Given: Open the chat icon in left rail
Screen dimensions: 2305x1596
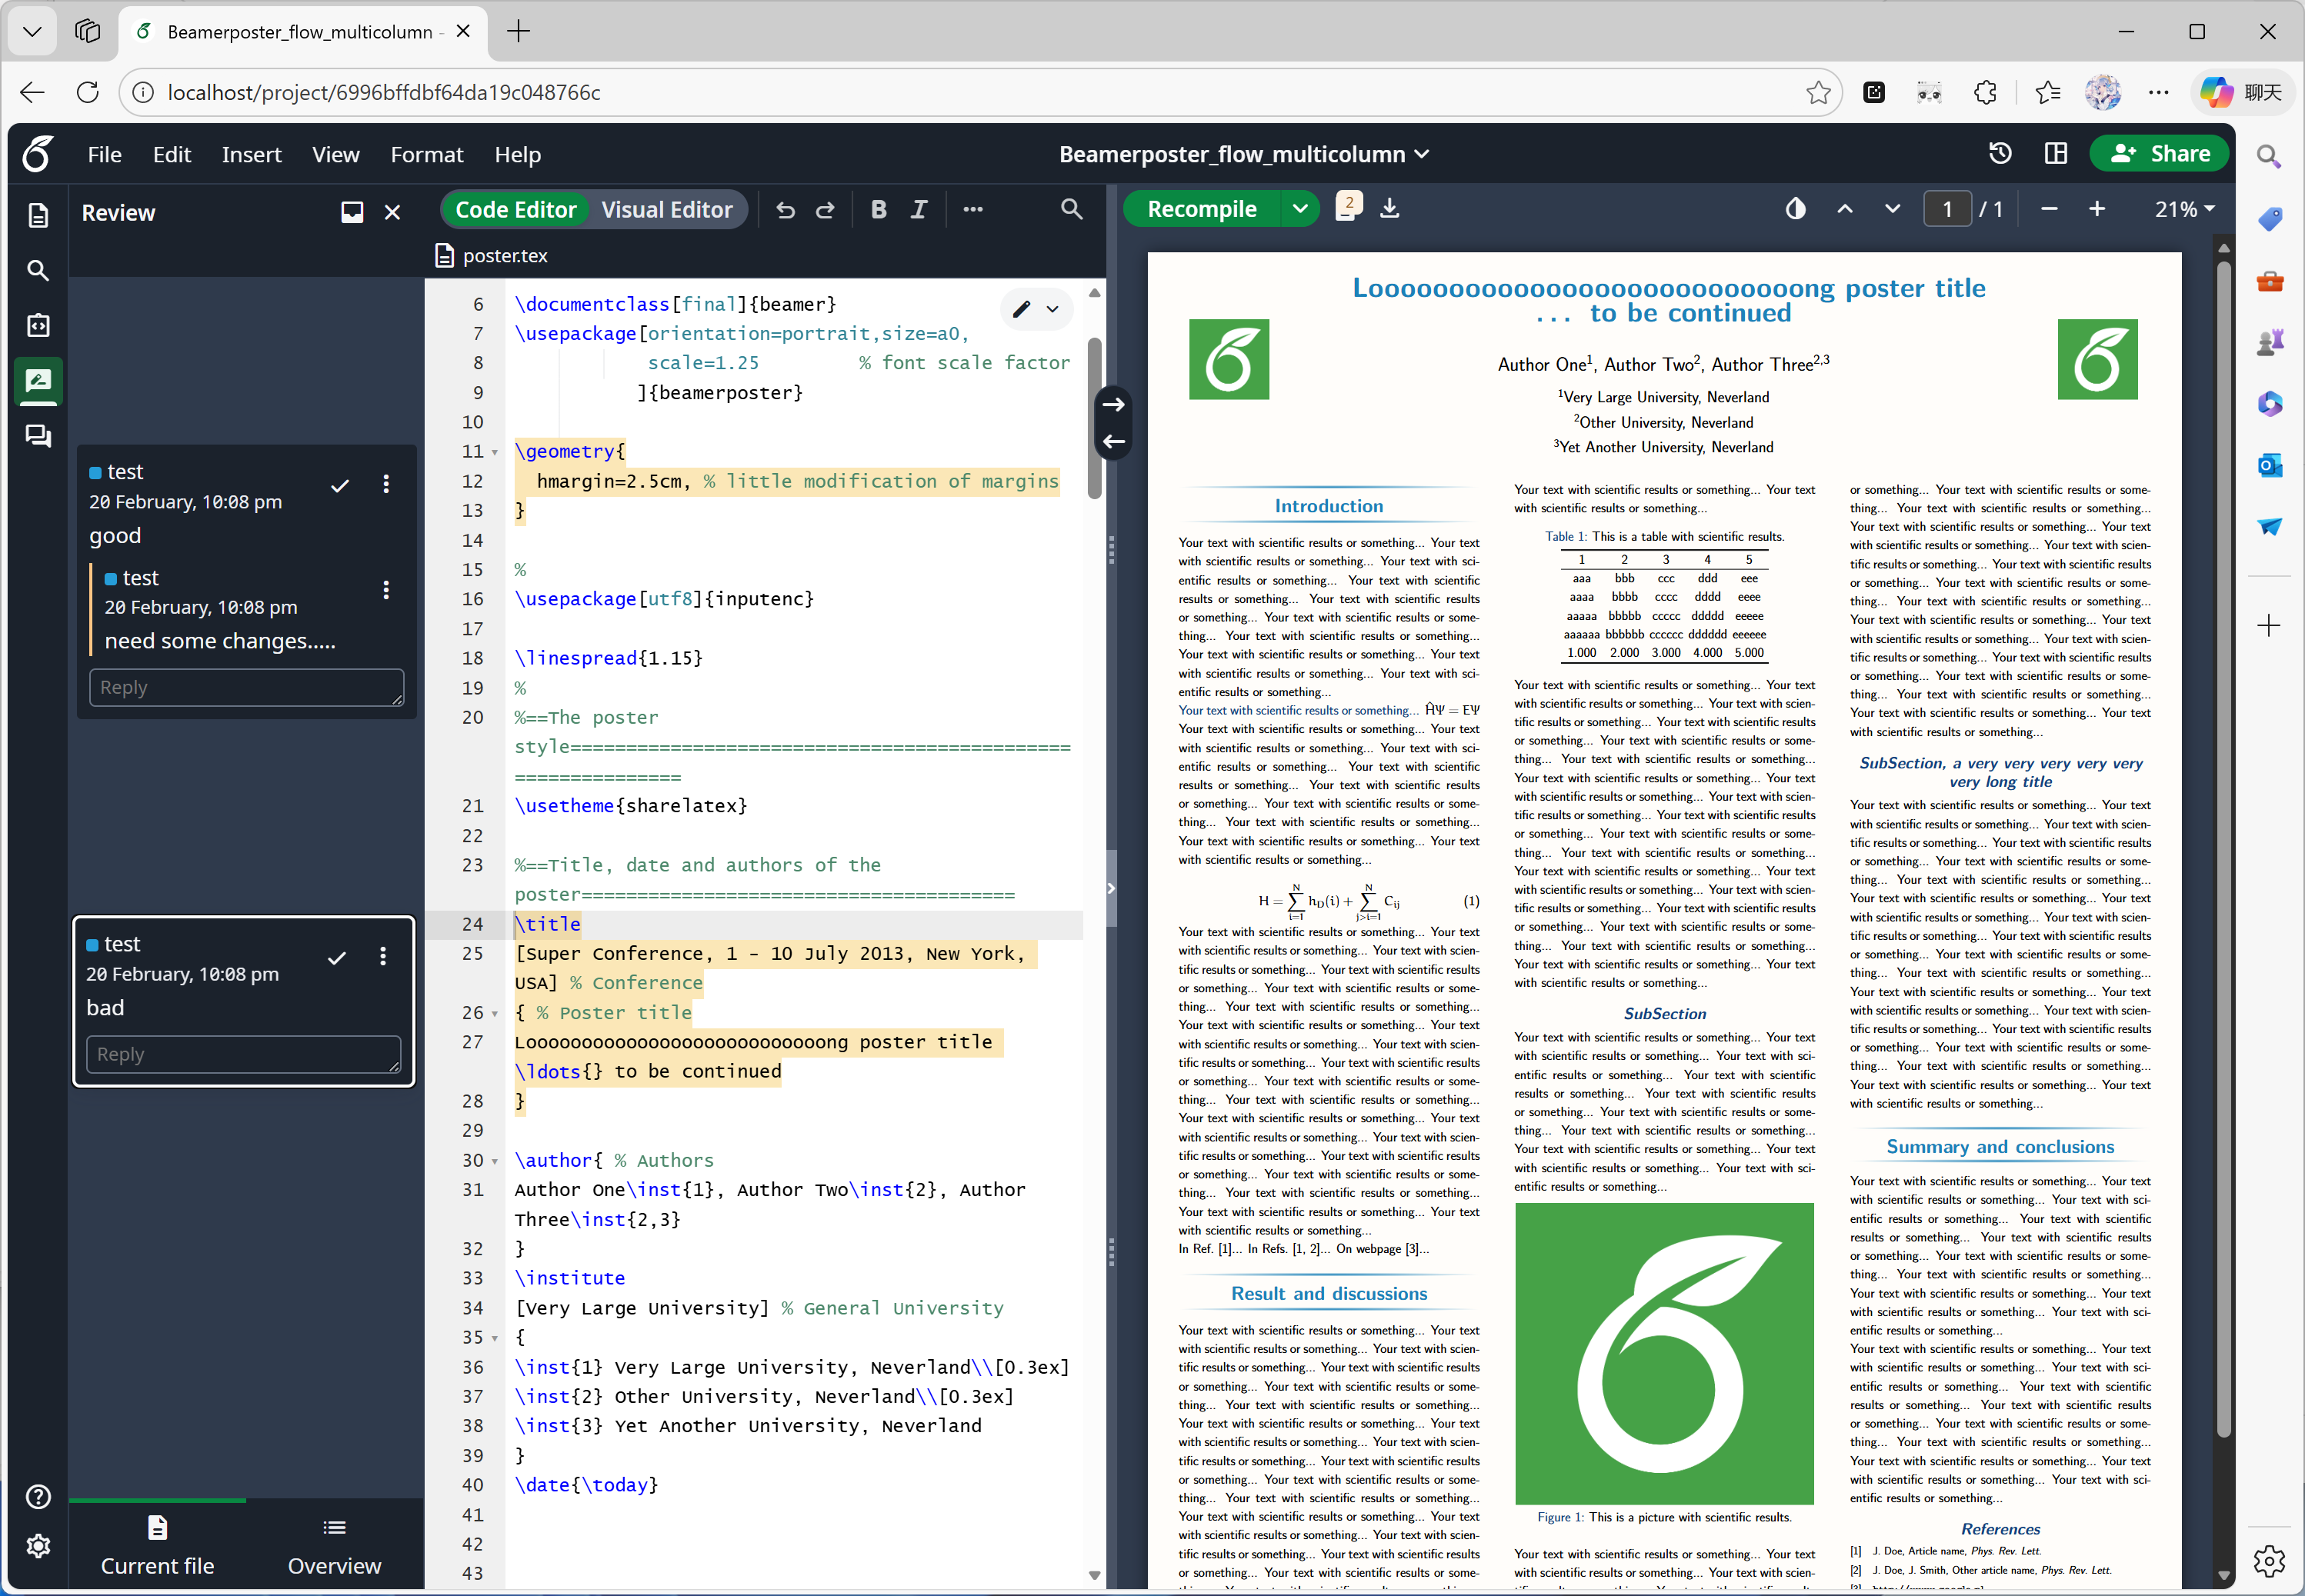Looking at the screenshot, I should coord(38,436).
